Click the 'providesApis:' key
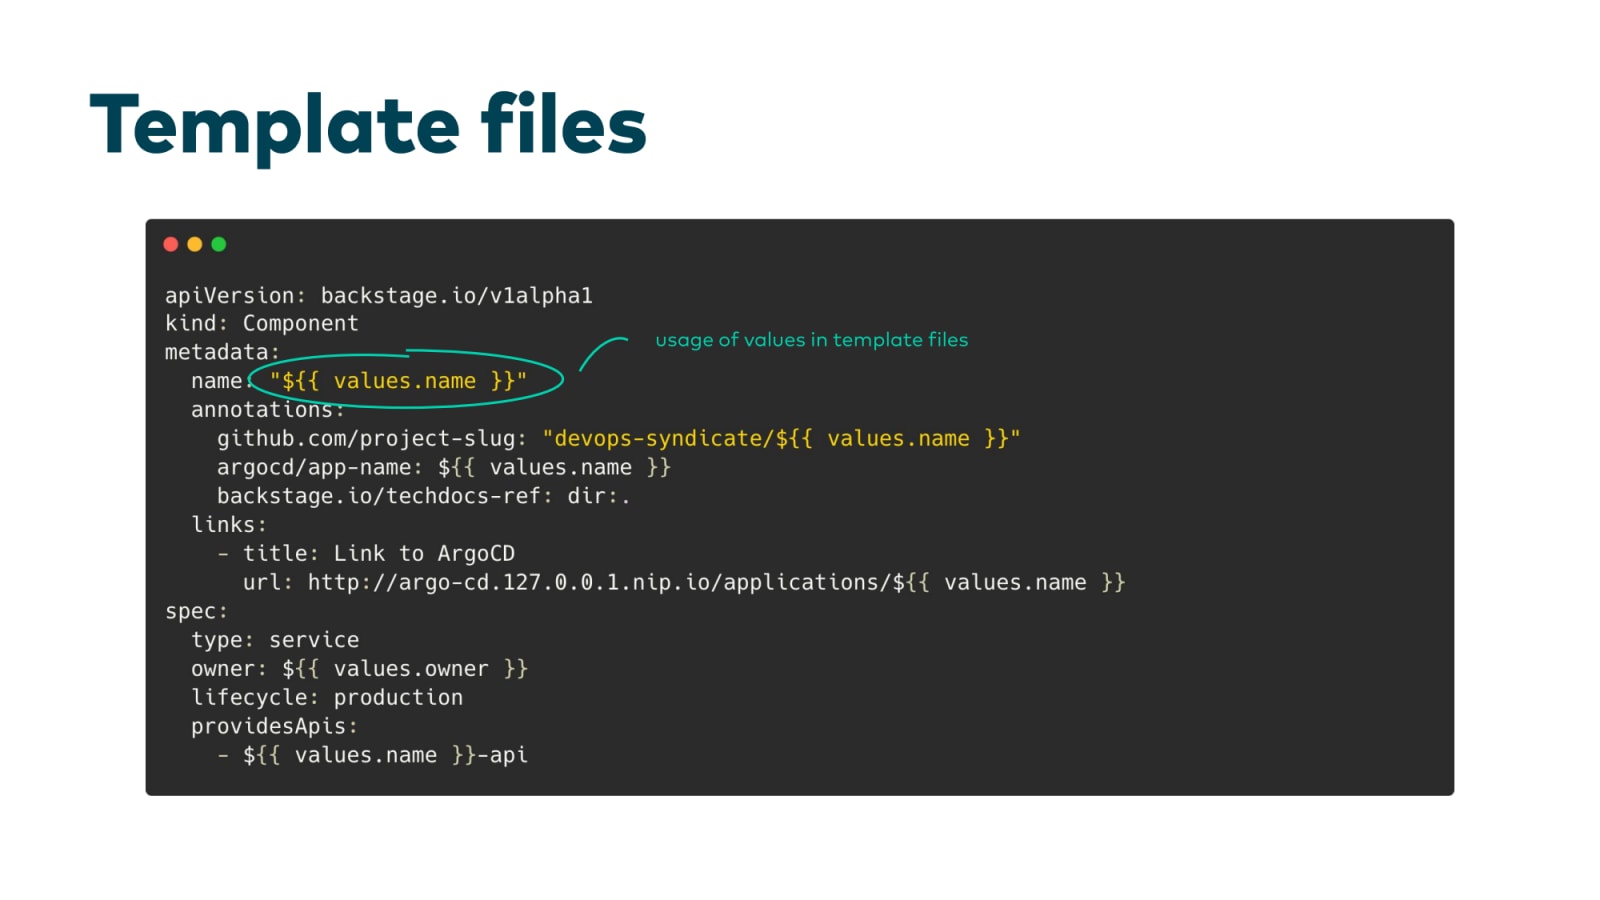This screenshot has height=900, width=1600. (x=274, y=727)
